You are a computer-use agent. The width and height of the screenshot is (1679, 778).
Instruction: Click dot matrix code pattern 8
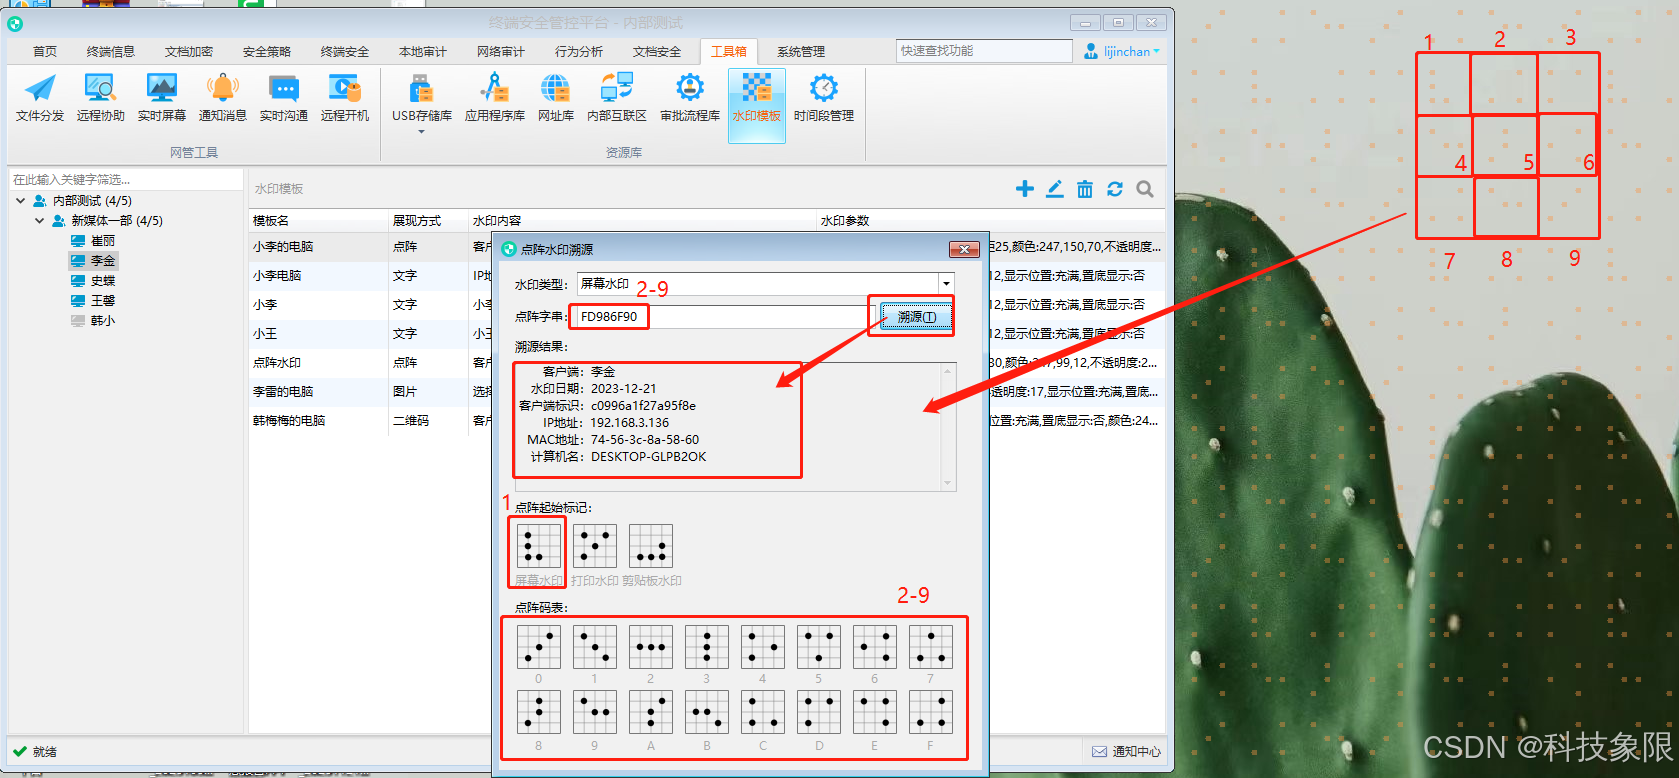539,712
